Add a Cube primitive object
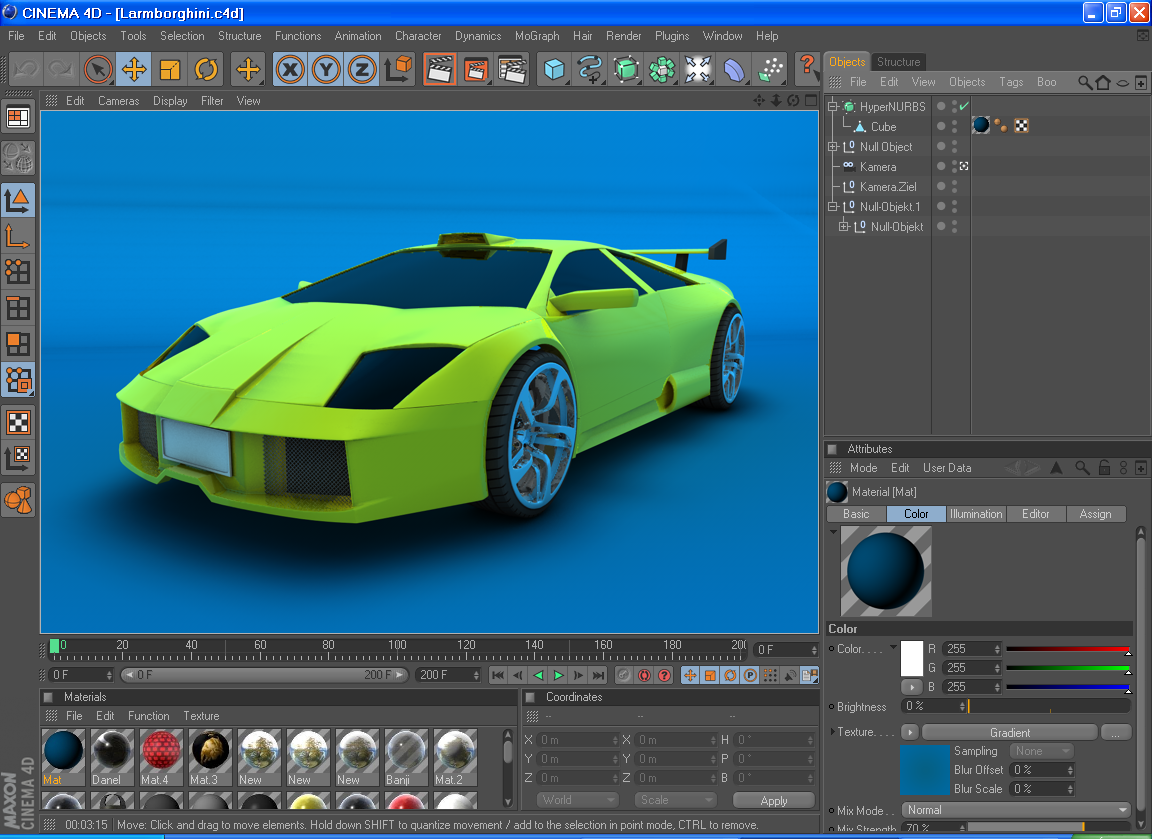Screen dimensions: 1152x839 tap(554, 69)
